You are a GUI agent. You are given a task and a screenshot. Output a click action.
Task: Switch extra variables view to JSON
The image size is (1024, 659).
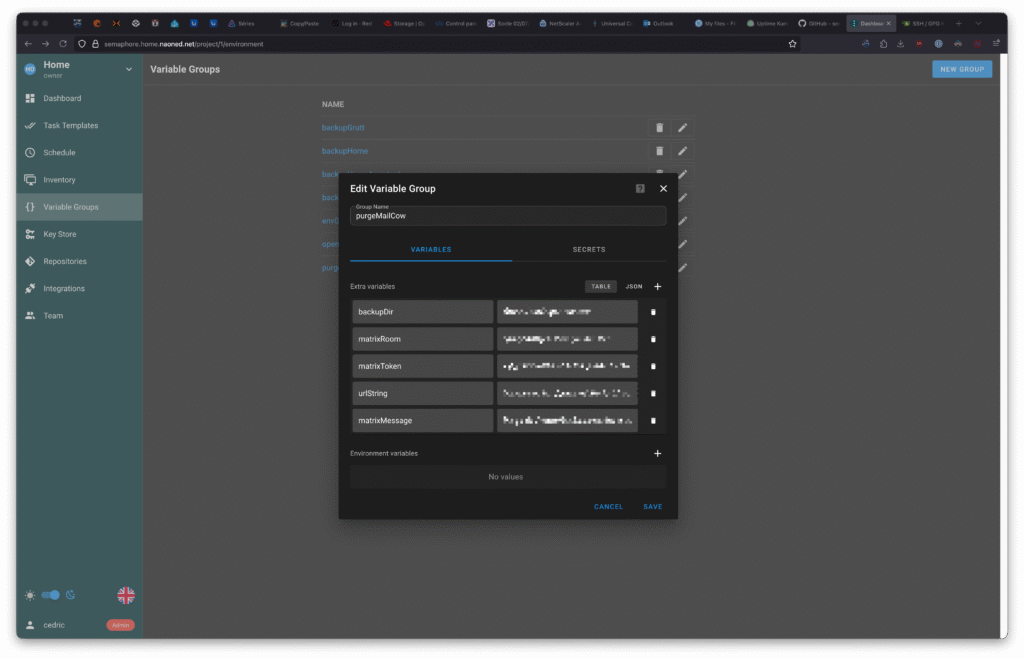coord(634,287)
